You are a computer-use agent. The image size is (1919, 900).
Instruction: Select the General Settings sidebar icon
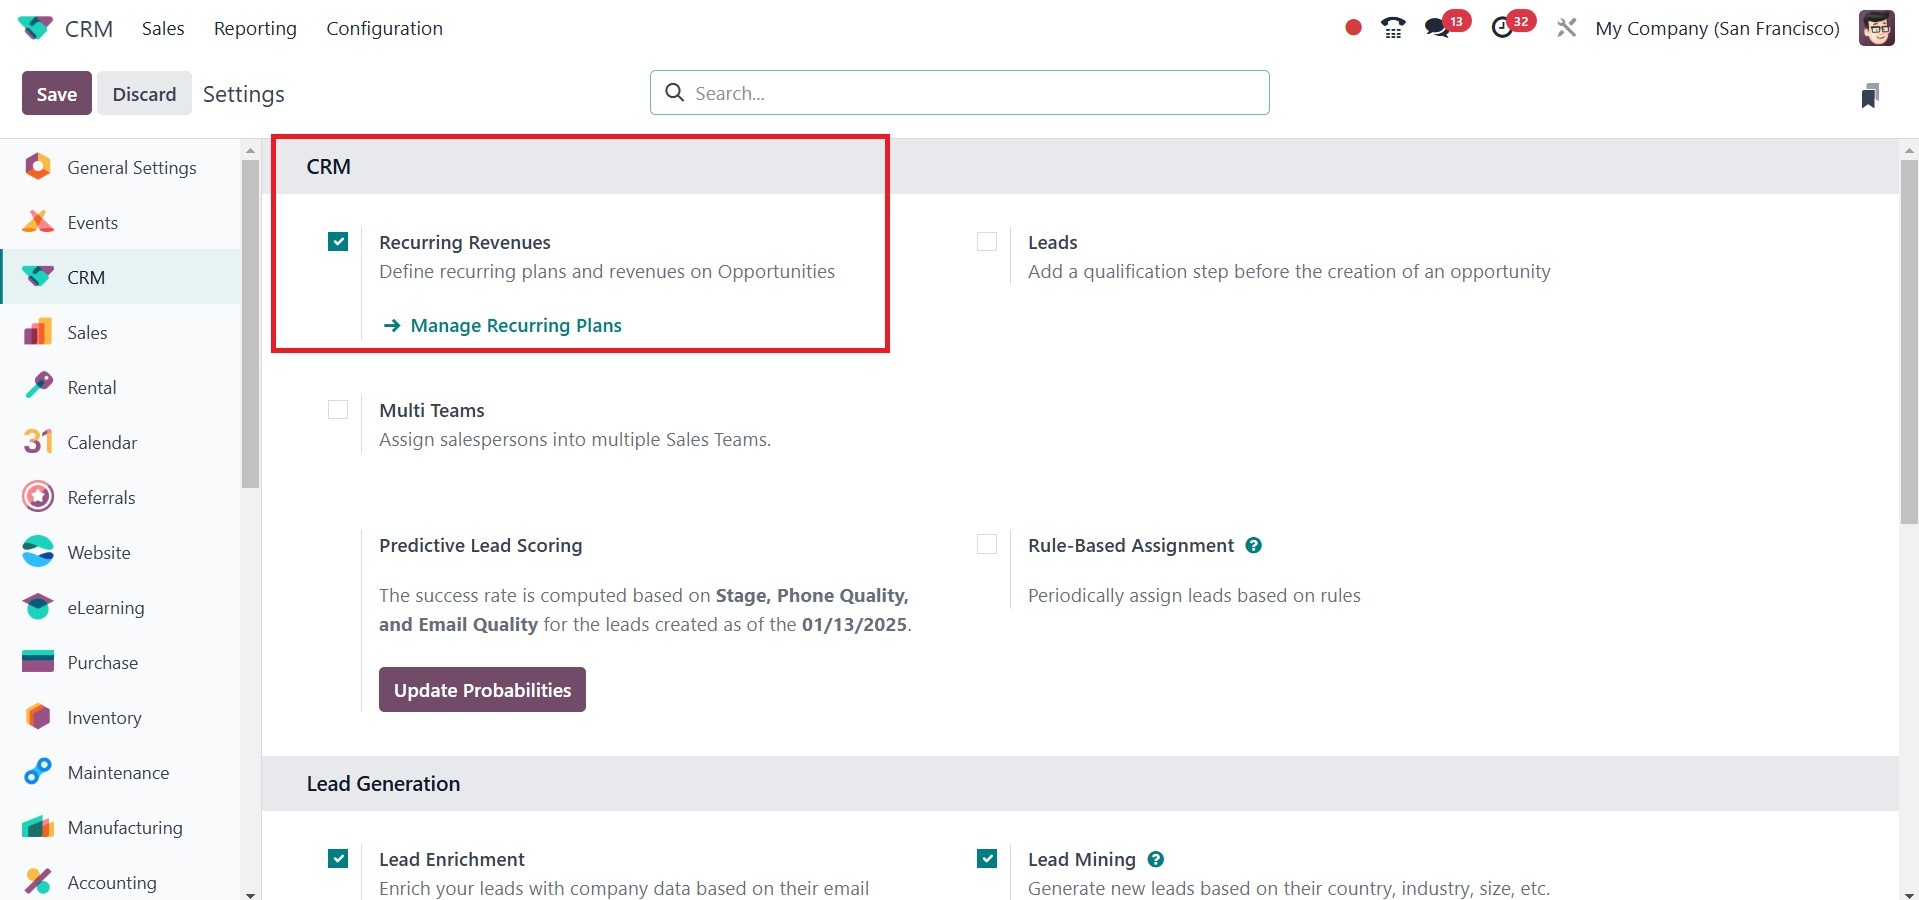[x=38, y=167]
